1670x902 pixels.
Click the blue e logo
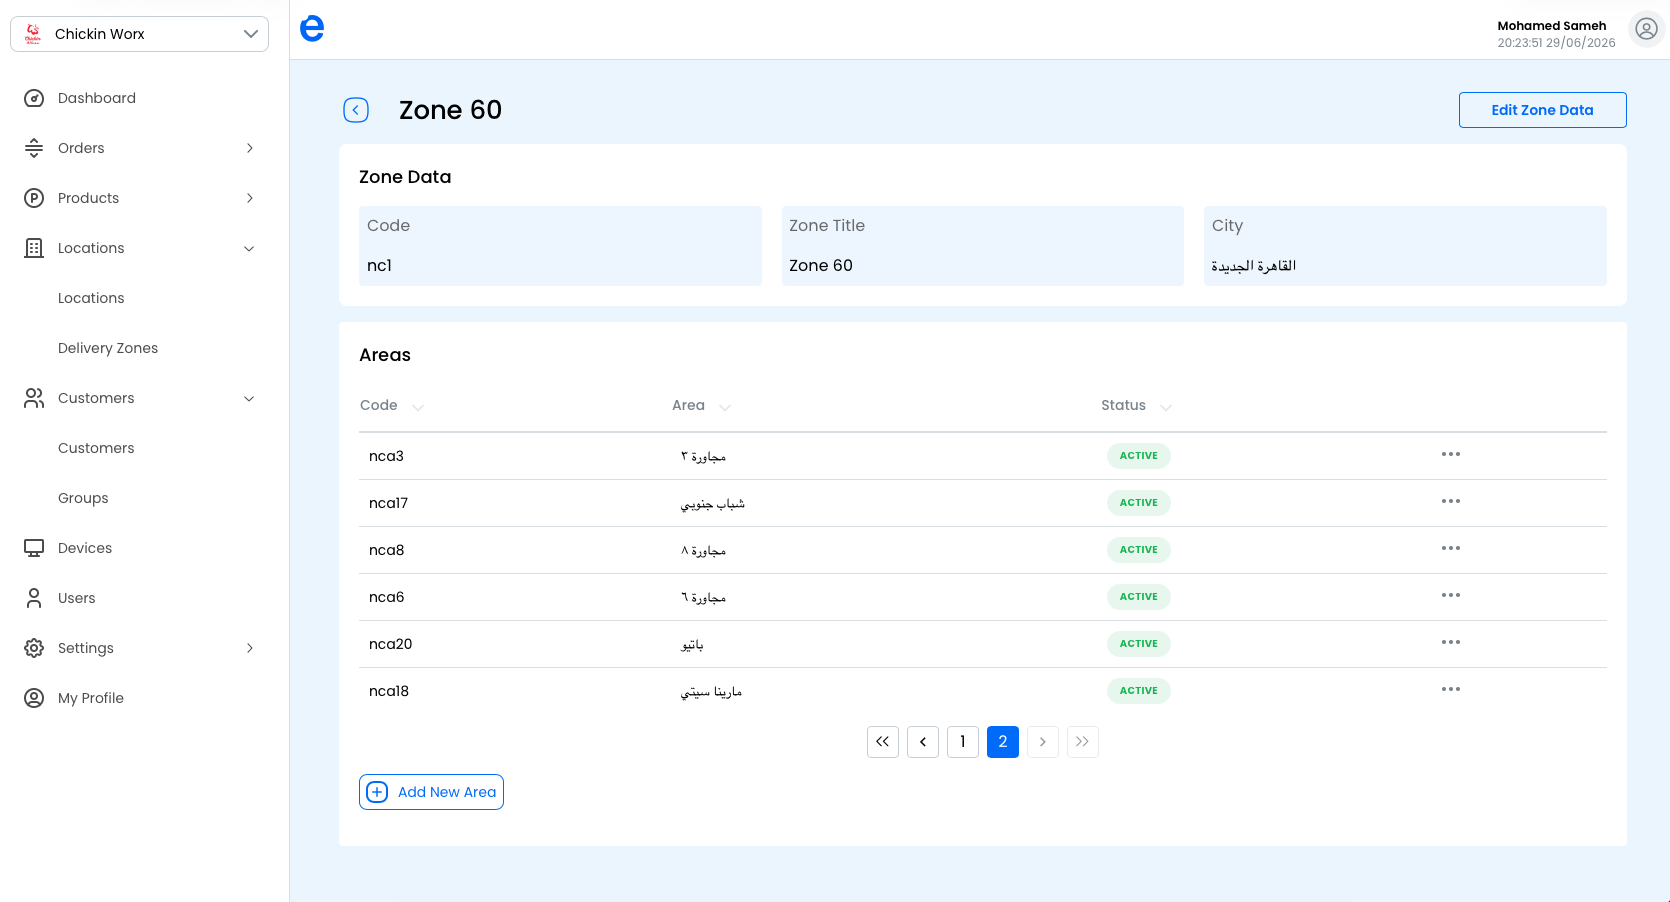pos(312,28)
